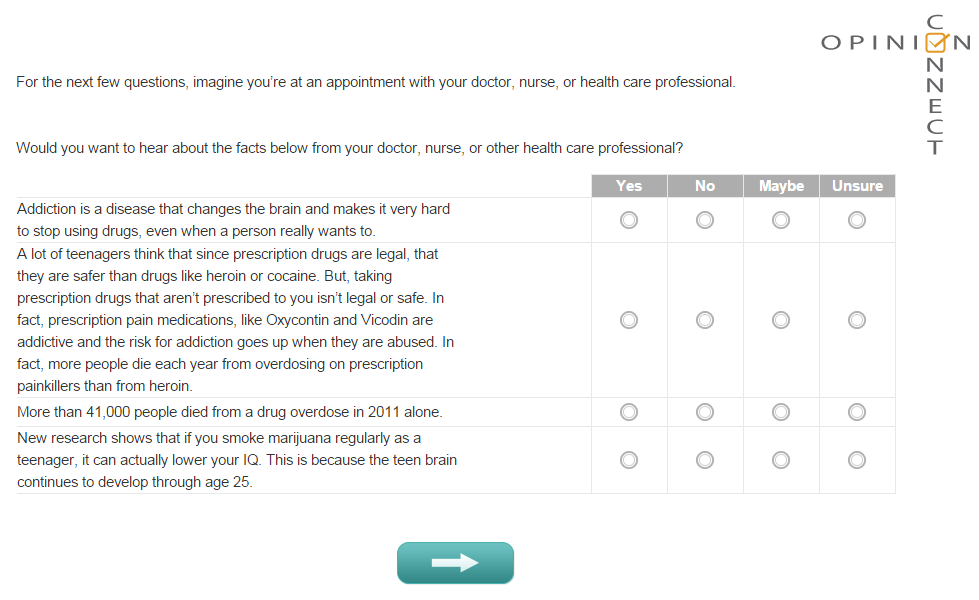
Task: Select Unsure for 41,000 overdose deaths fact
Action: click(857, 411)
